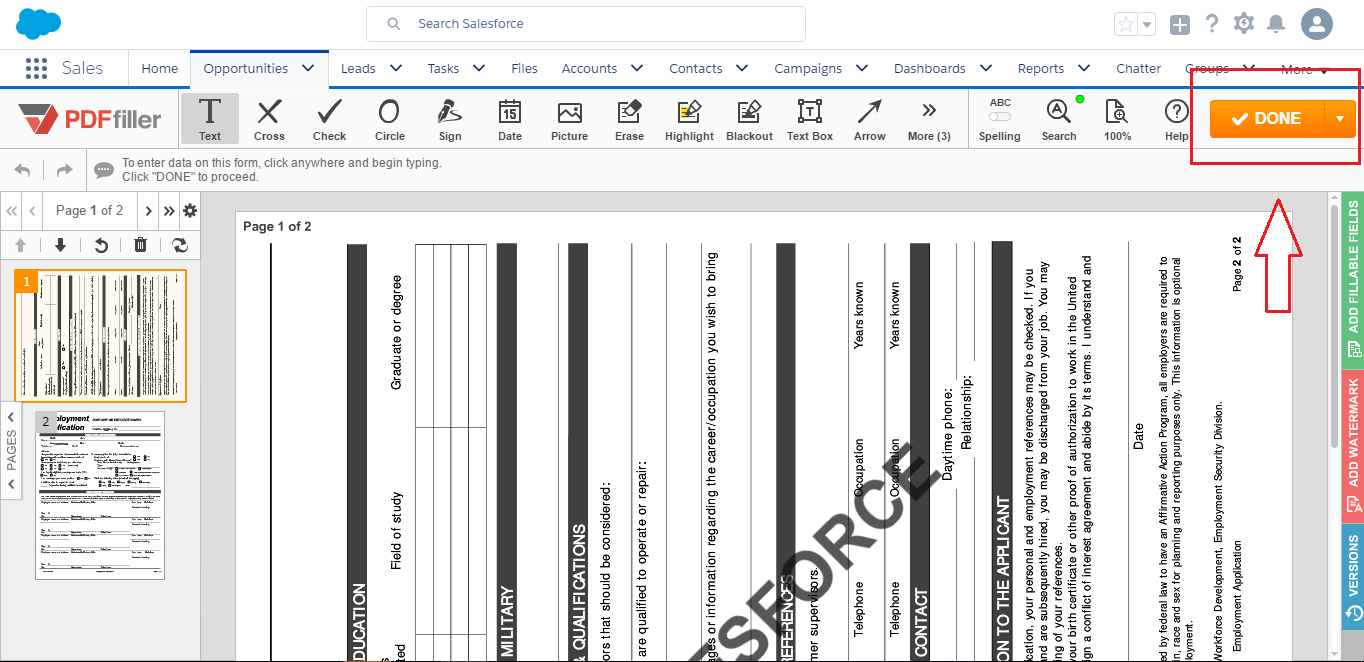The image size is (1364, 662).
Task: Open Salesforce Setup gear
Action: tap(1244, 24)
